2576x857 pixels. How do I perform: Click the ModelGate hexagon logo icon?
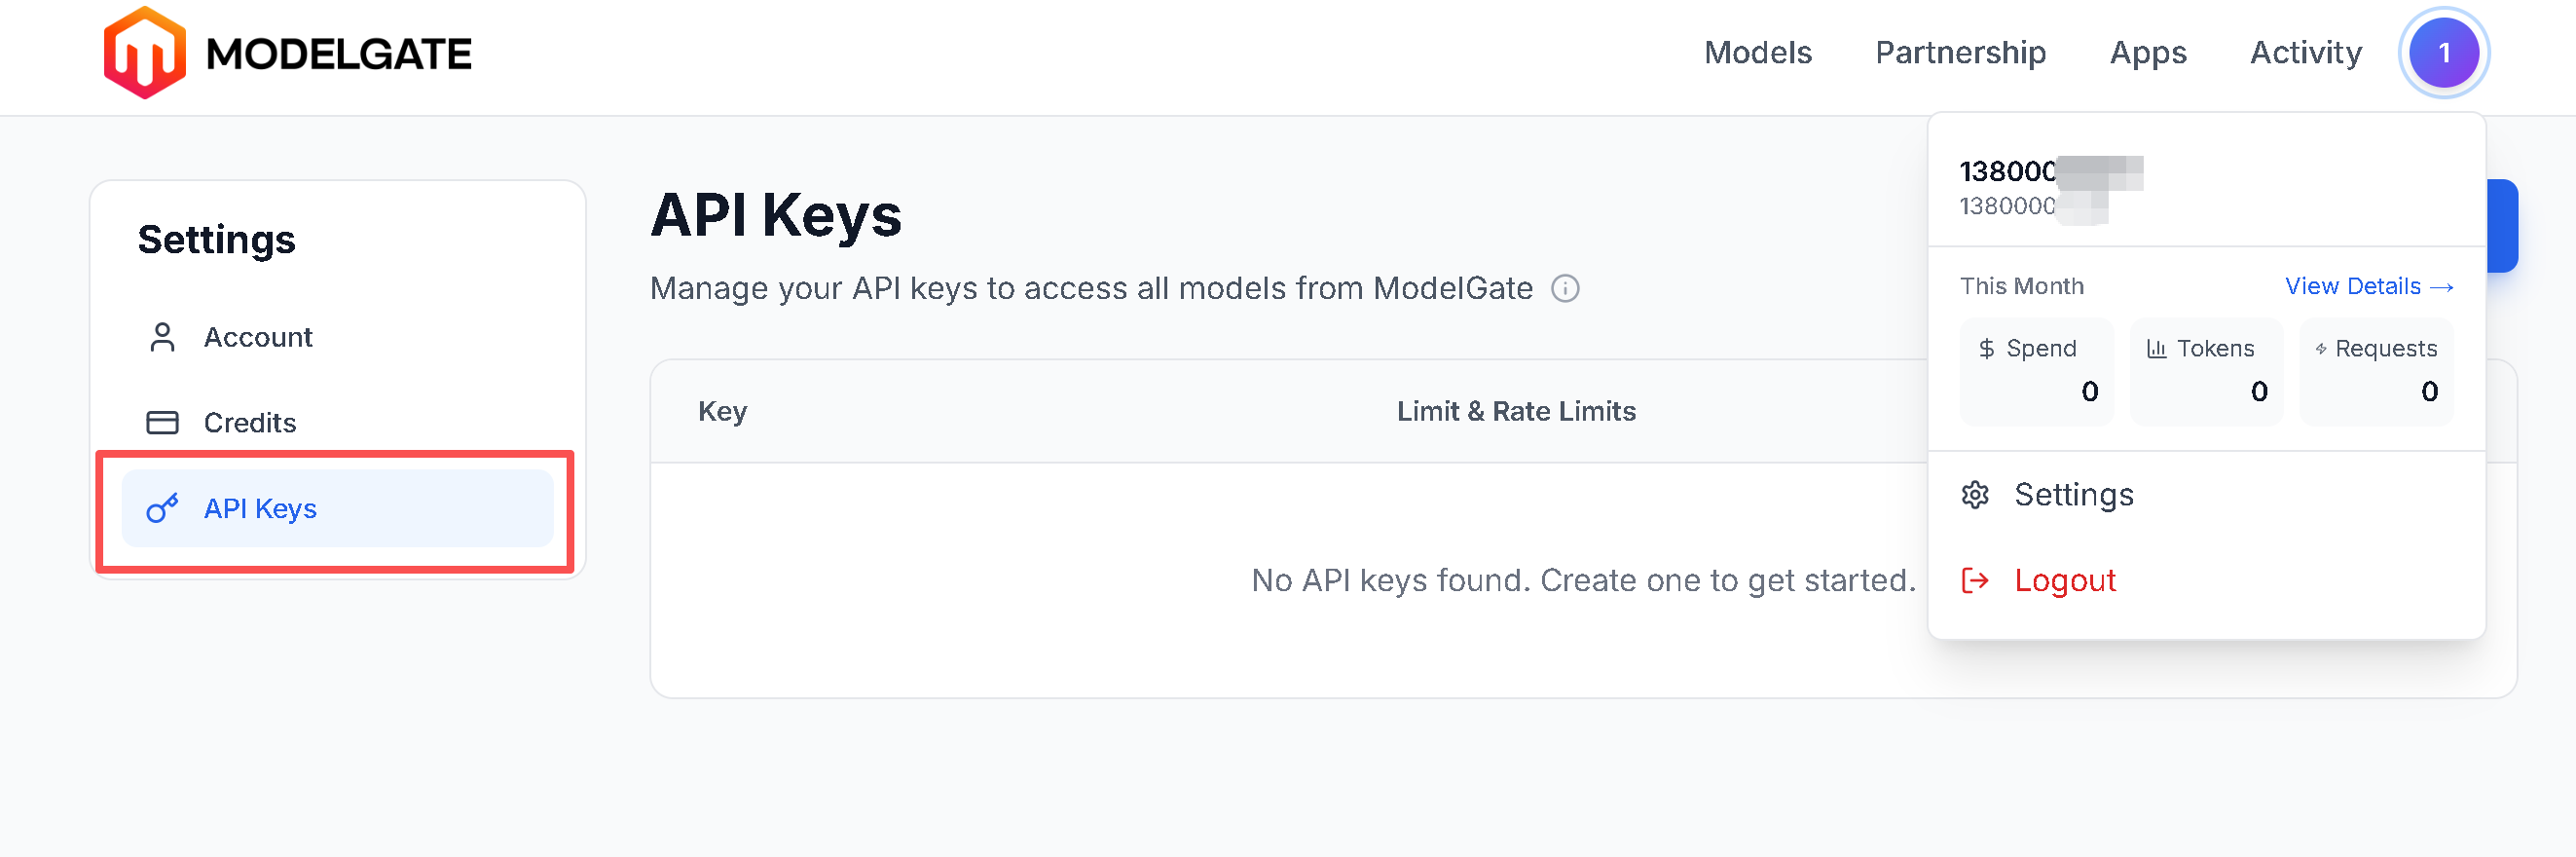[144, 53]
